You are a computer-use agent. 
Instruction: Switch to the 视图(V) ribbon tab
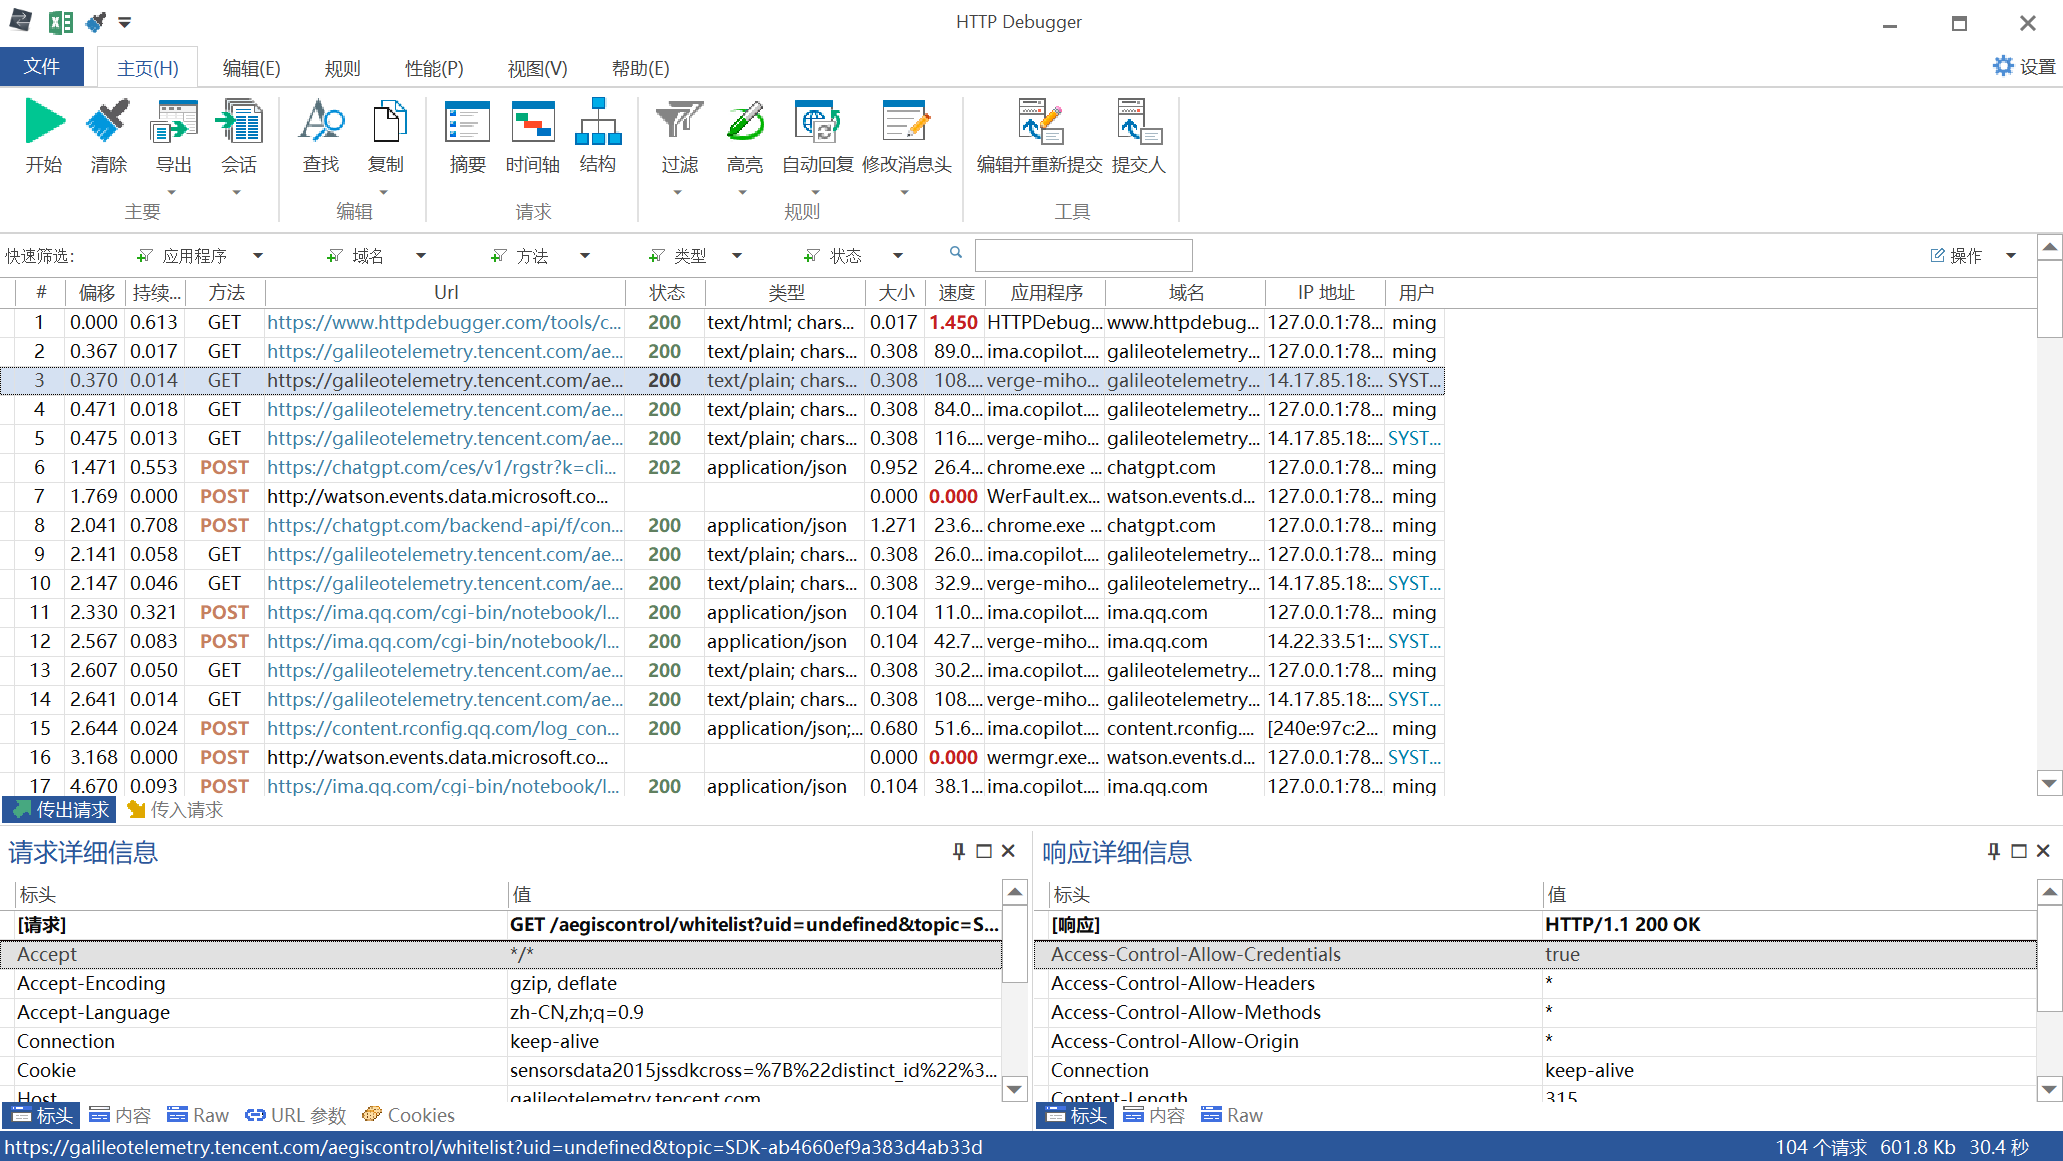(537, 68)
